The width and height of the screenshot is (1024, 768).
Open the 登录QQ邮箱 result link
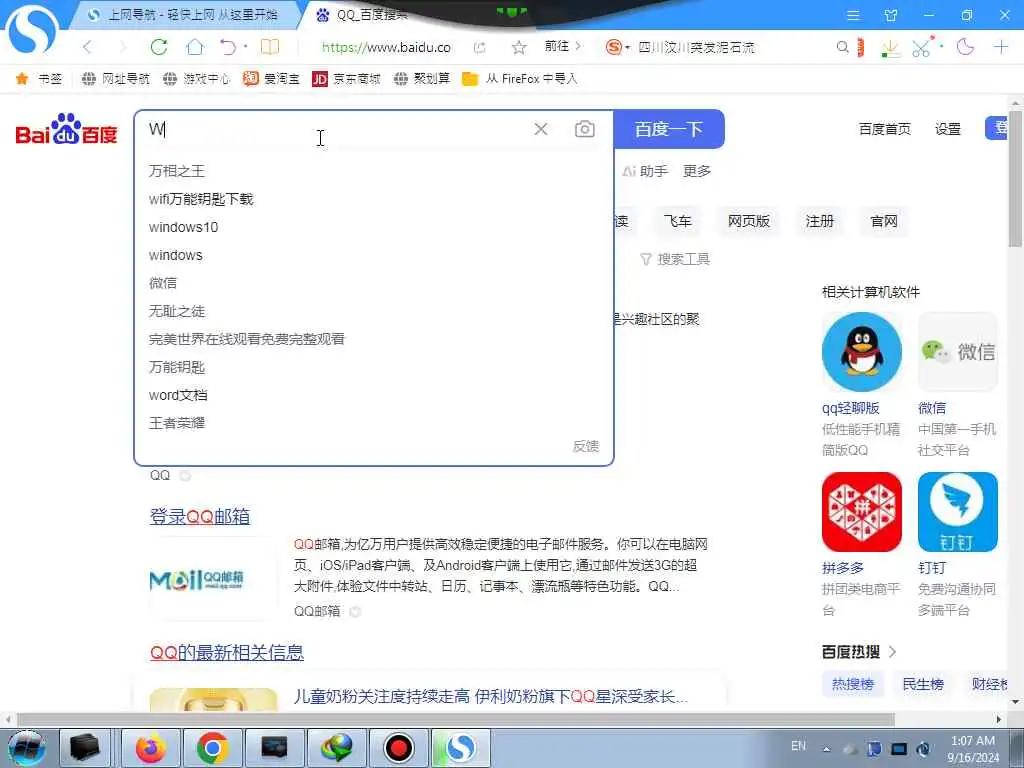tap(200, 517)
